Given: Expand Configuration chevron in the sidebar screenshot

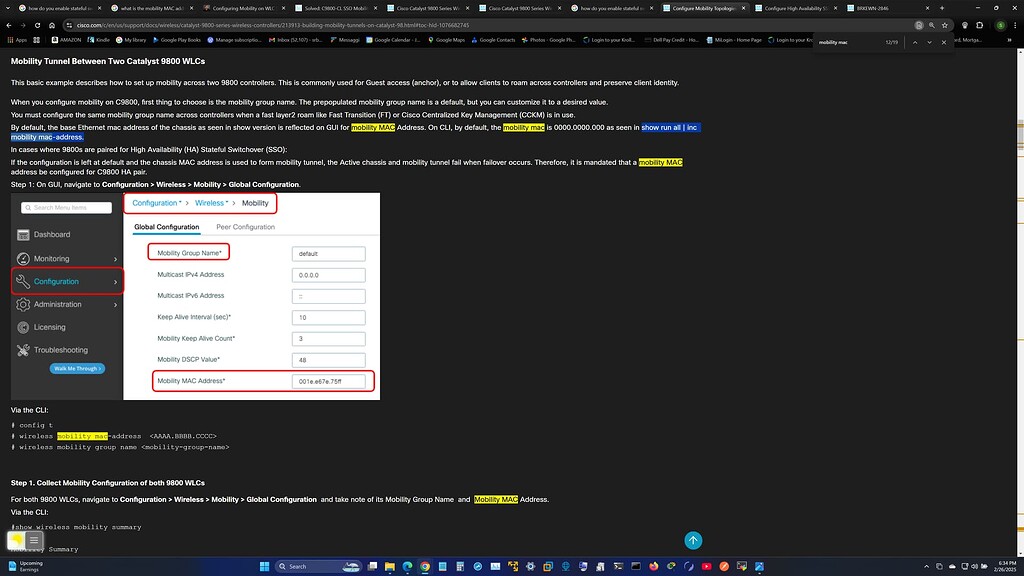Looking at the screenshot, I should click(115, 282).
